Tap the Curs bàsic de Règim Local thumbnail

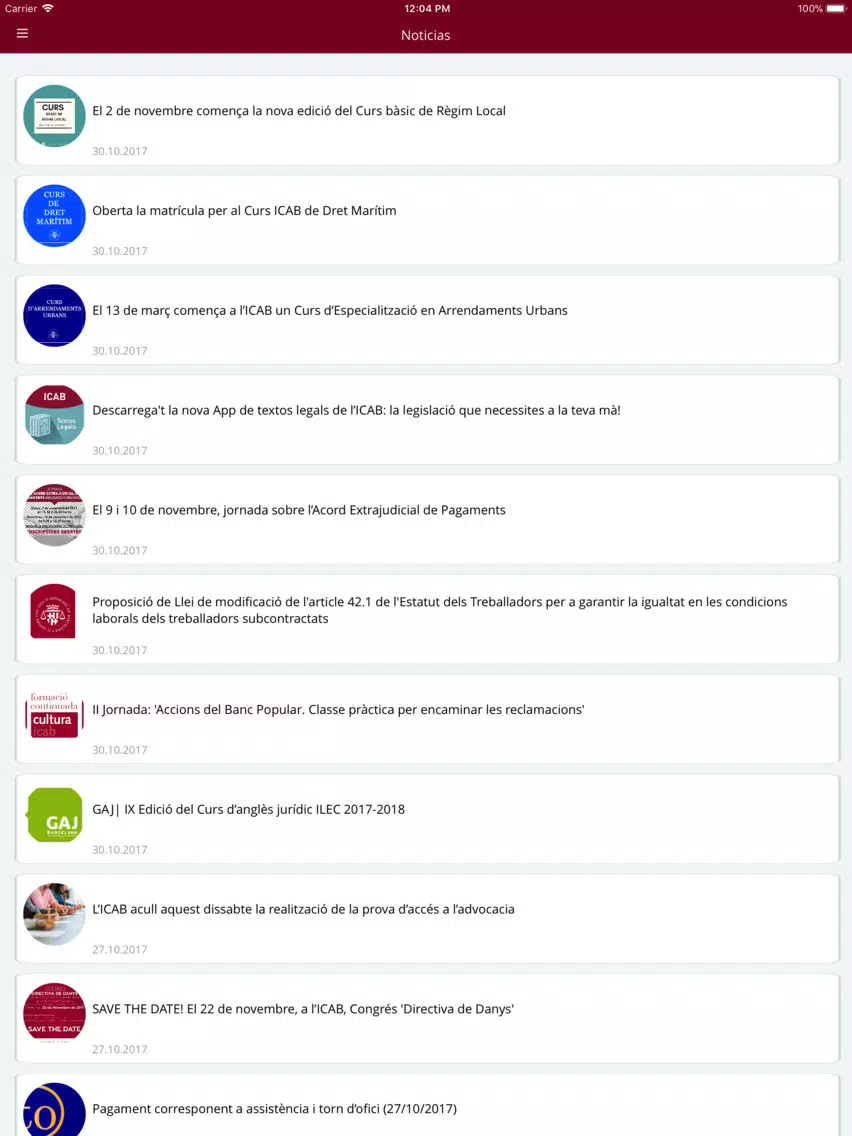[x=54, y=116]
